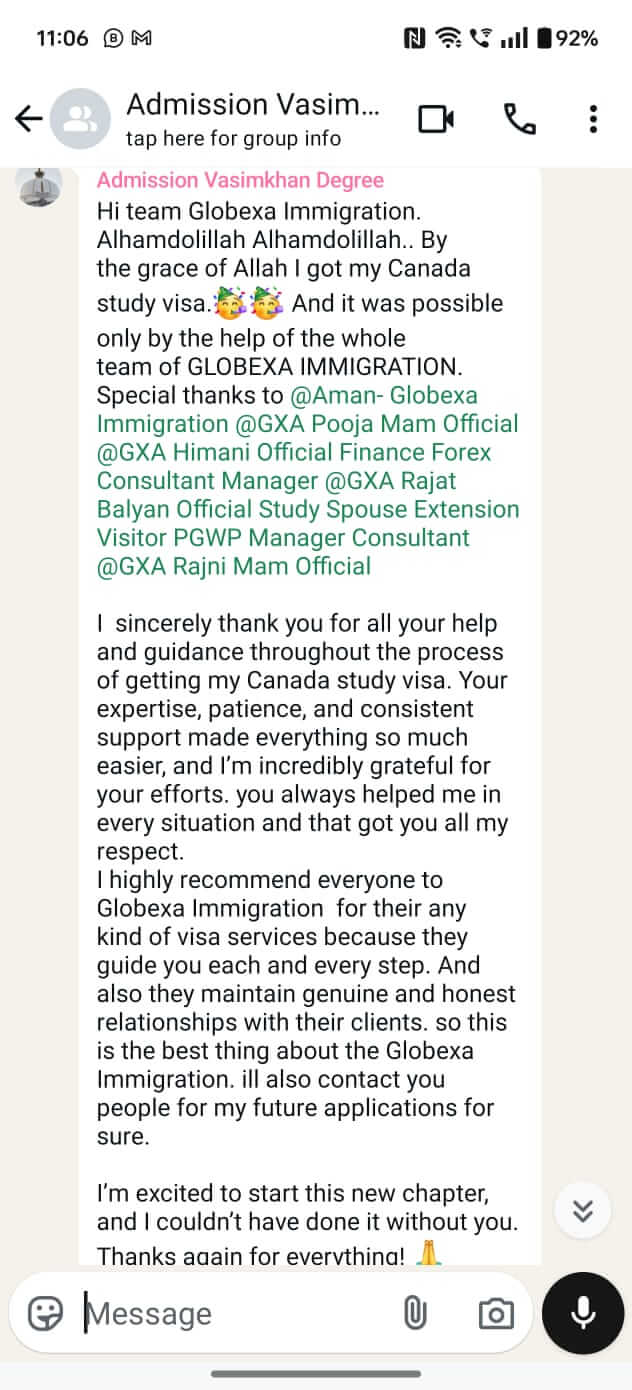
Task: Tap 'tap here for group info'
Action: tap(233, 139)
